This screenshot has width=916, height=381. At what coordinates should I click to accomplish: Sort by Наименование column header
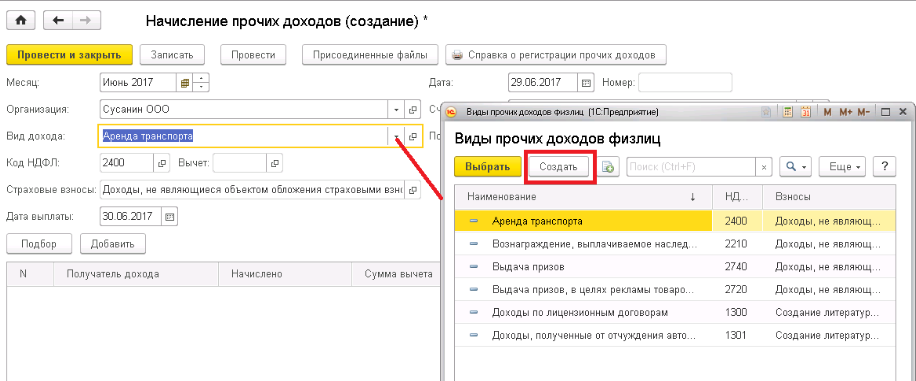[584, 198]
